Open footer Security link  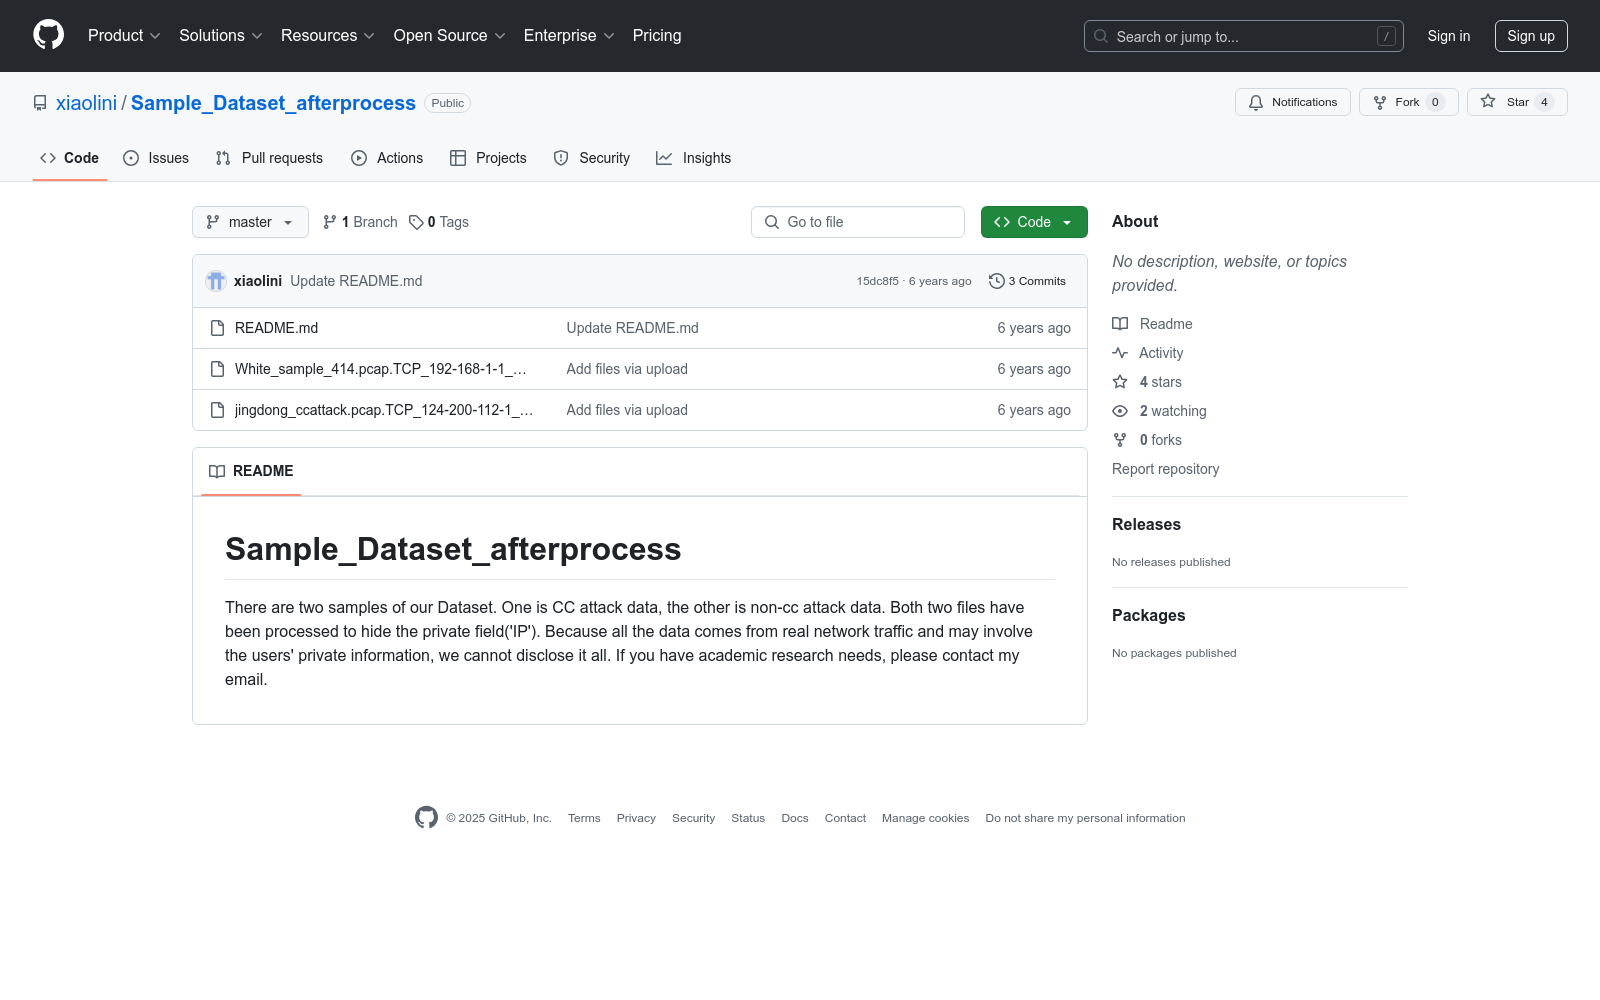[693, 818]
